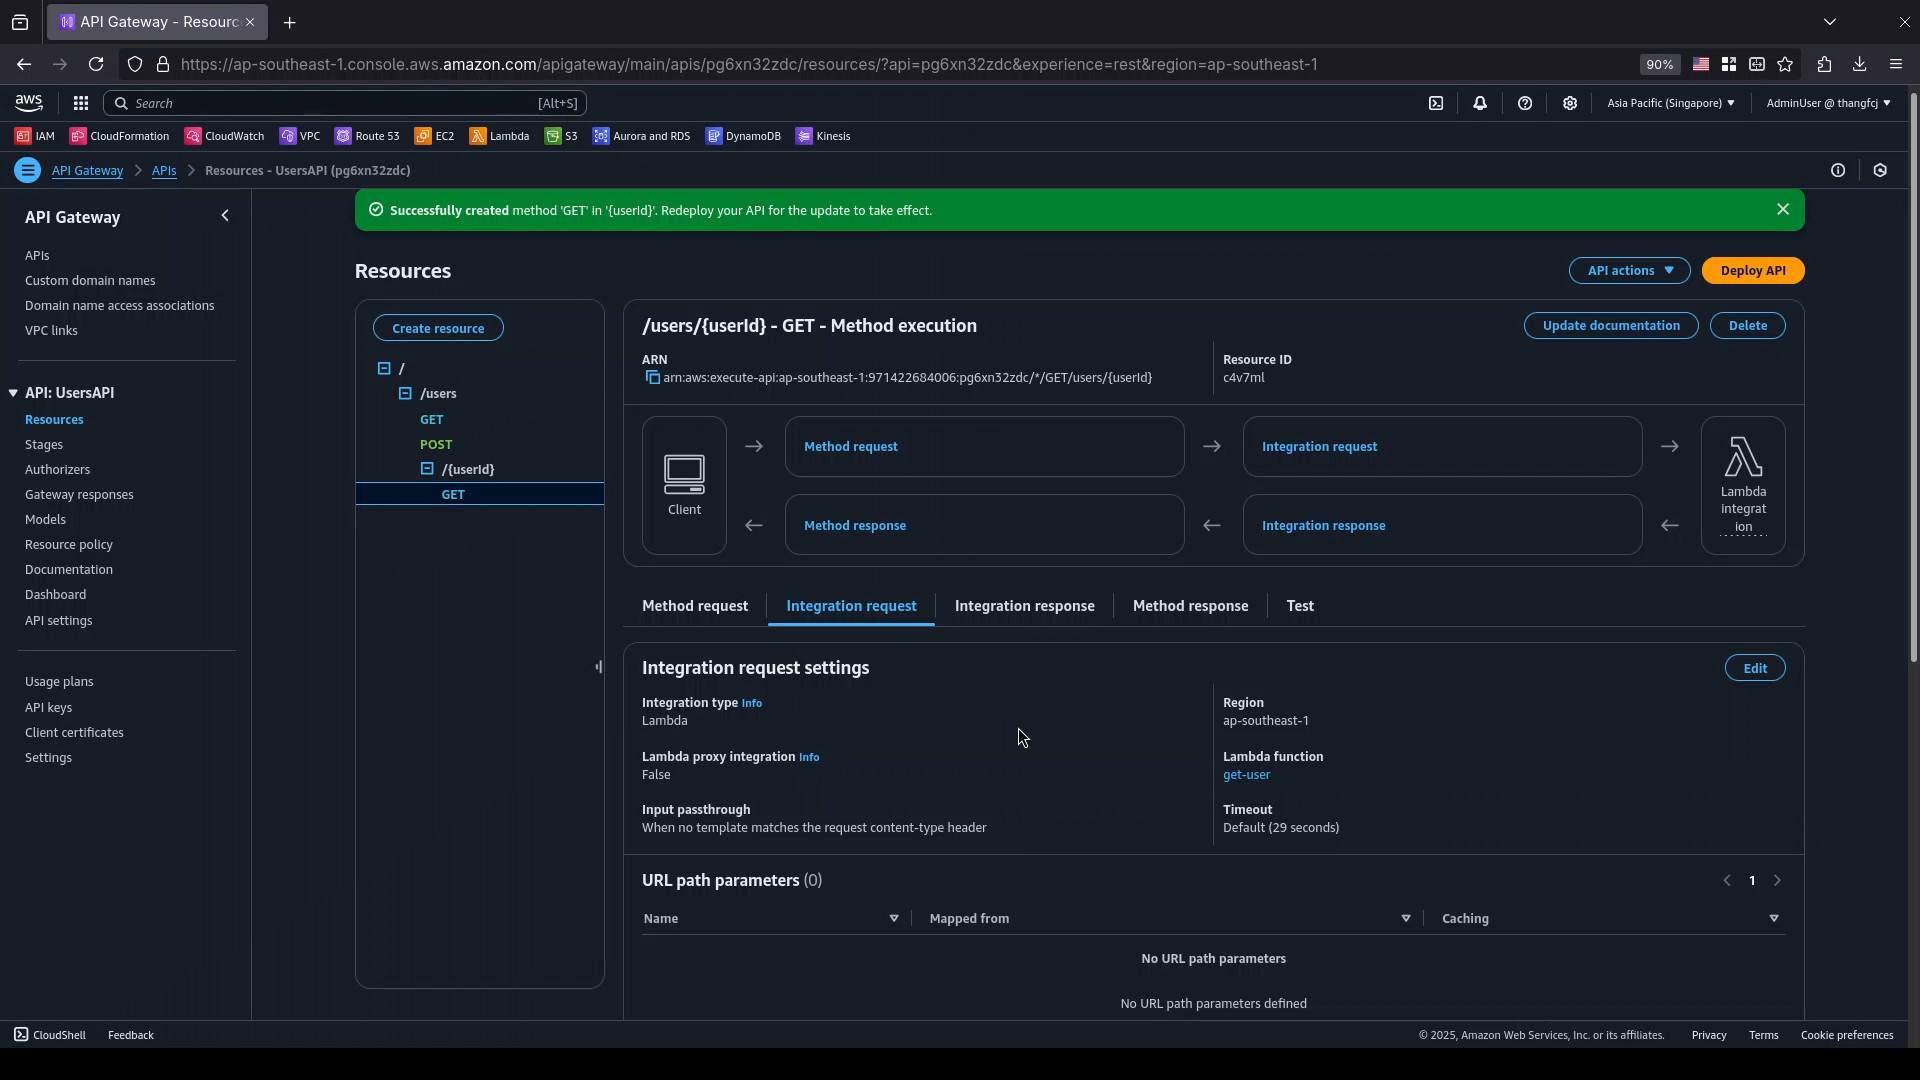Screen dimensions: 1920x1080
Task: Open VPC bookmark shortcut
Action: (300, 136)
